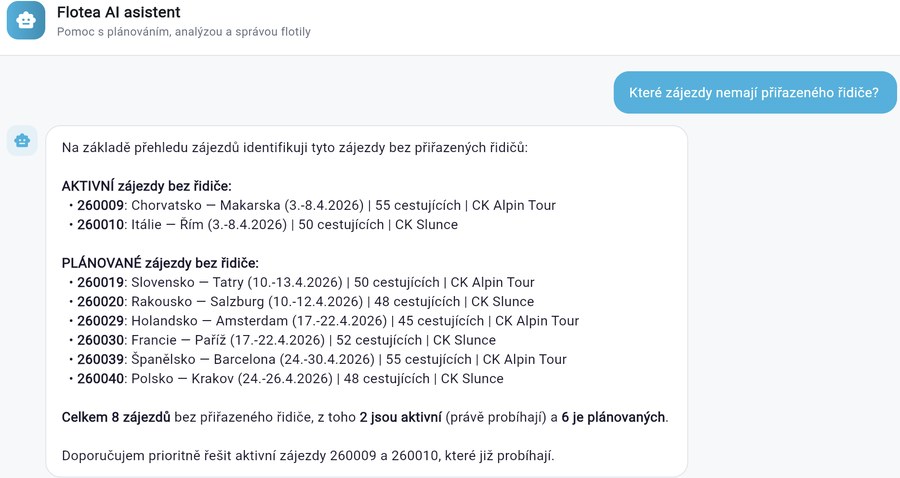Click trip number 260019 Slovensko Tatry
900x478 pixels.
pos(100,282)
